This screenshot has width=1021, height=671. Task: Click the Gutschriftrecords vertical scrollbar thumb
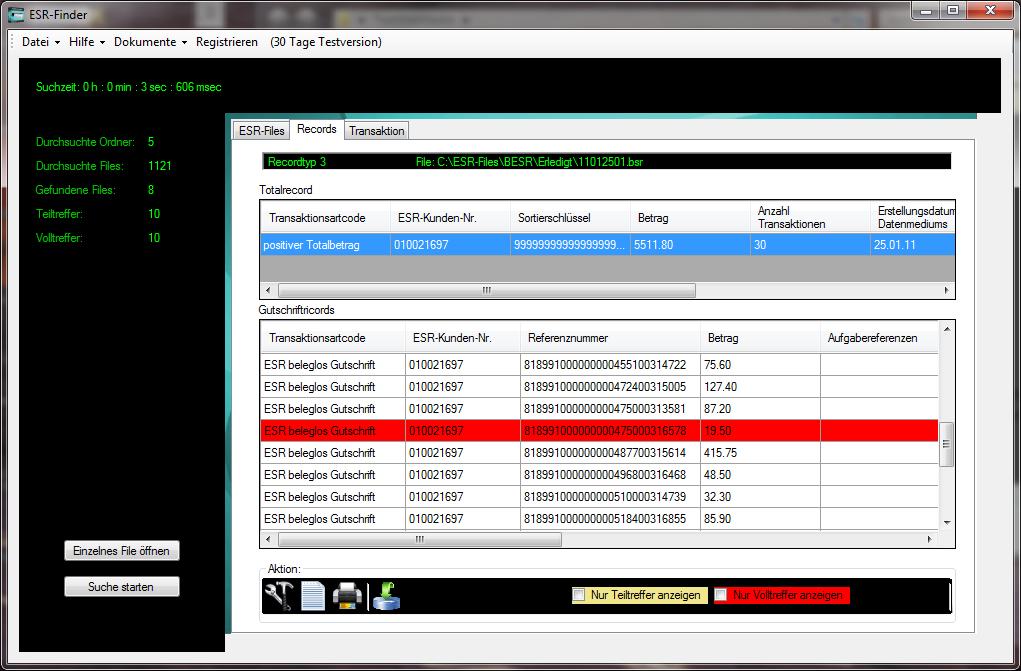[947, 444]
